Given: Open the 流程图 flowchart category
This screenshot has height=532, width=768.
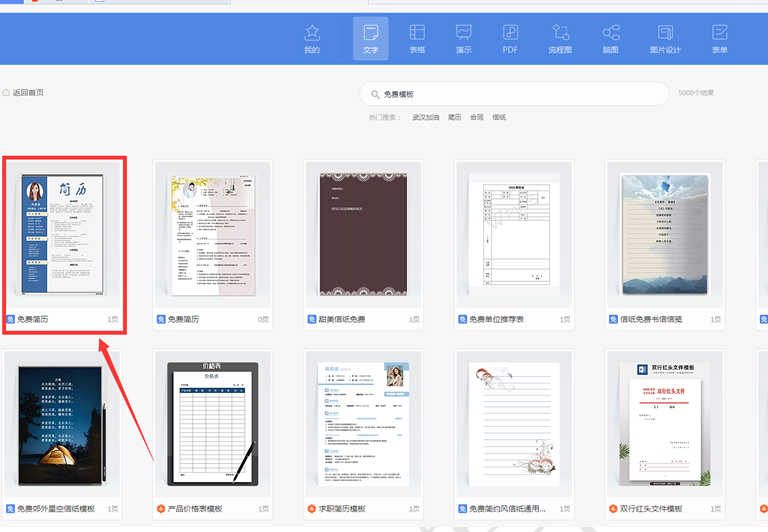Looking at the screenshot, I should [560, 39].
